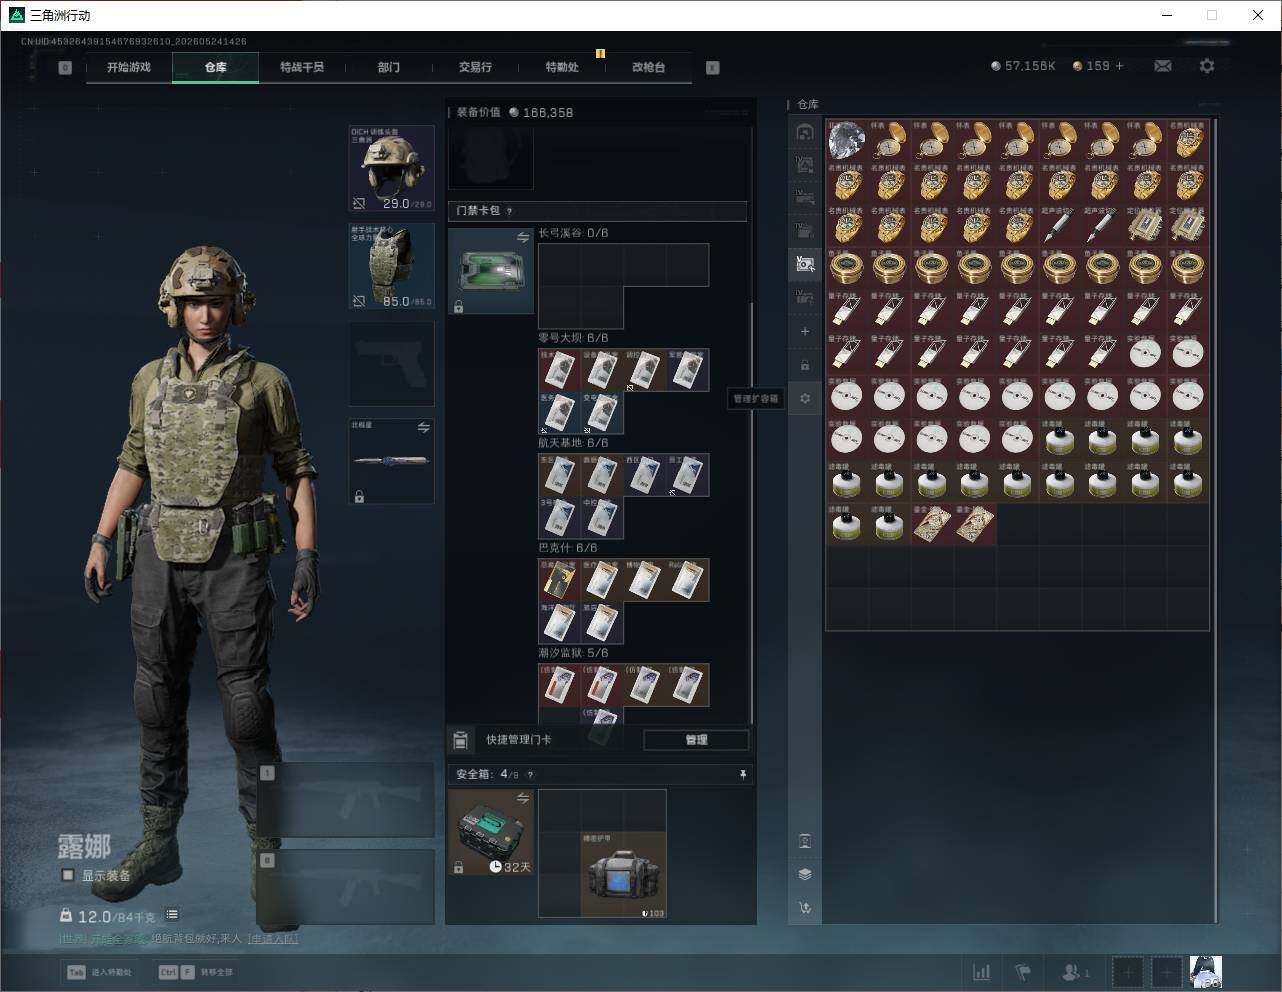1282x992 pixels.
Task: Select the equipped body armor slot
Action: click(x=392, y=266)
